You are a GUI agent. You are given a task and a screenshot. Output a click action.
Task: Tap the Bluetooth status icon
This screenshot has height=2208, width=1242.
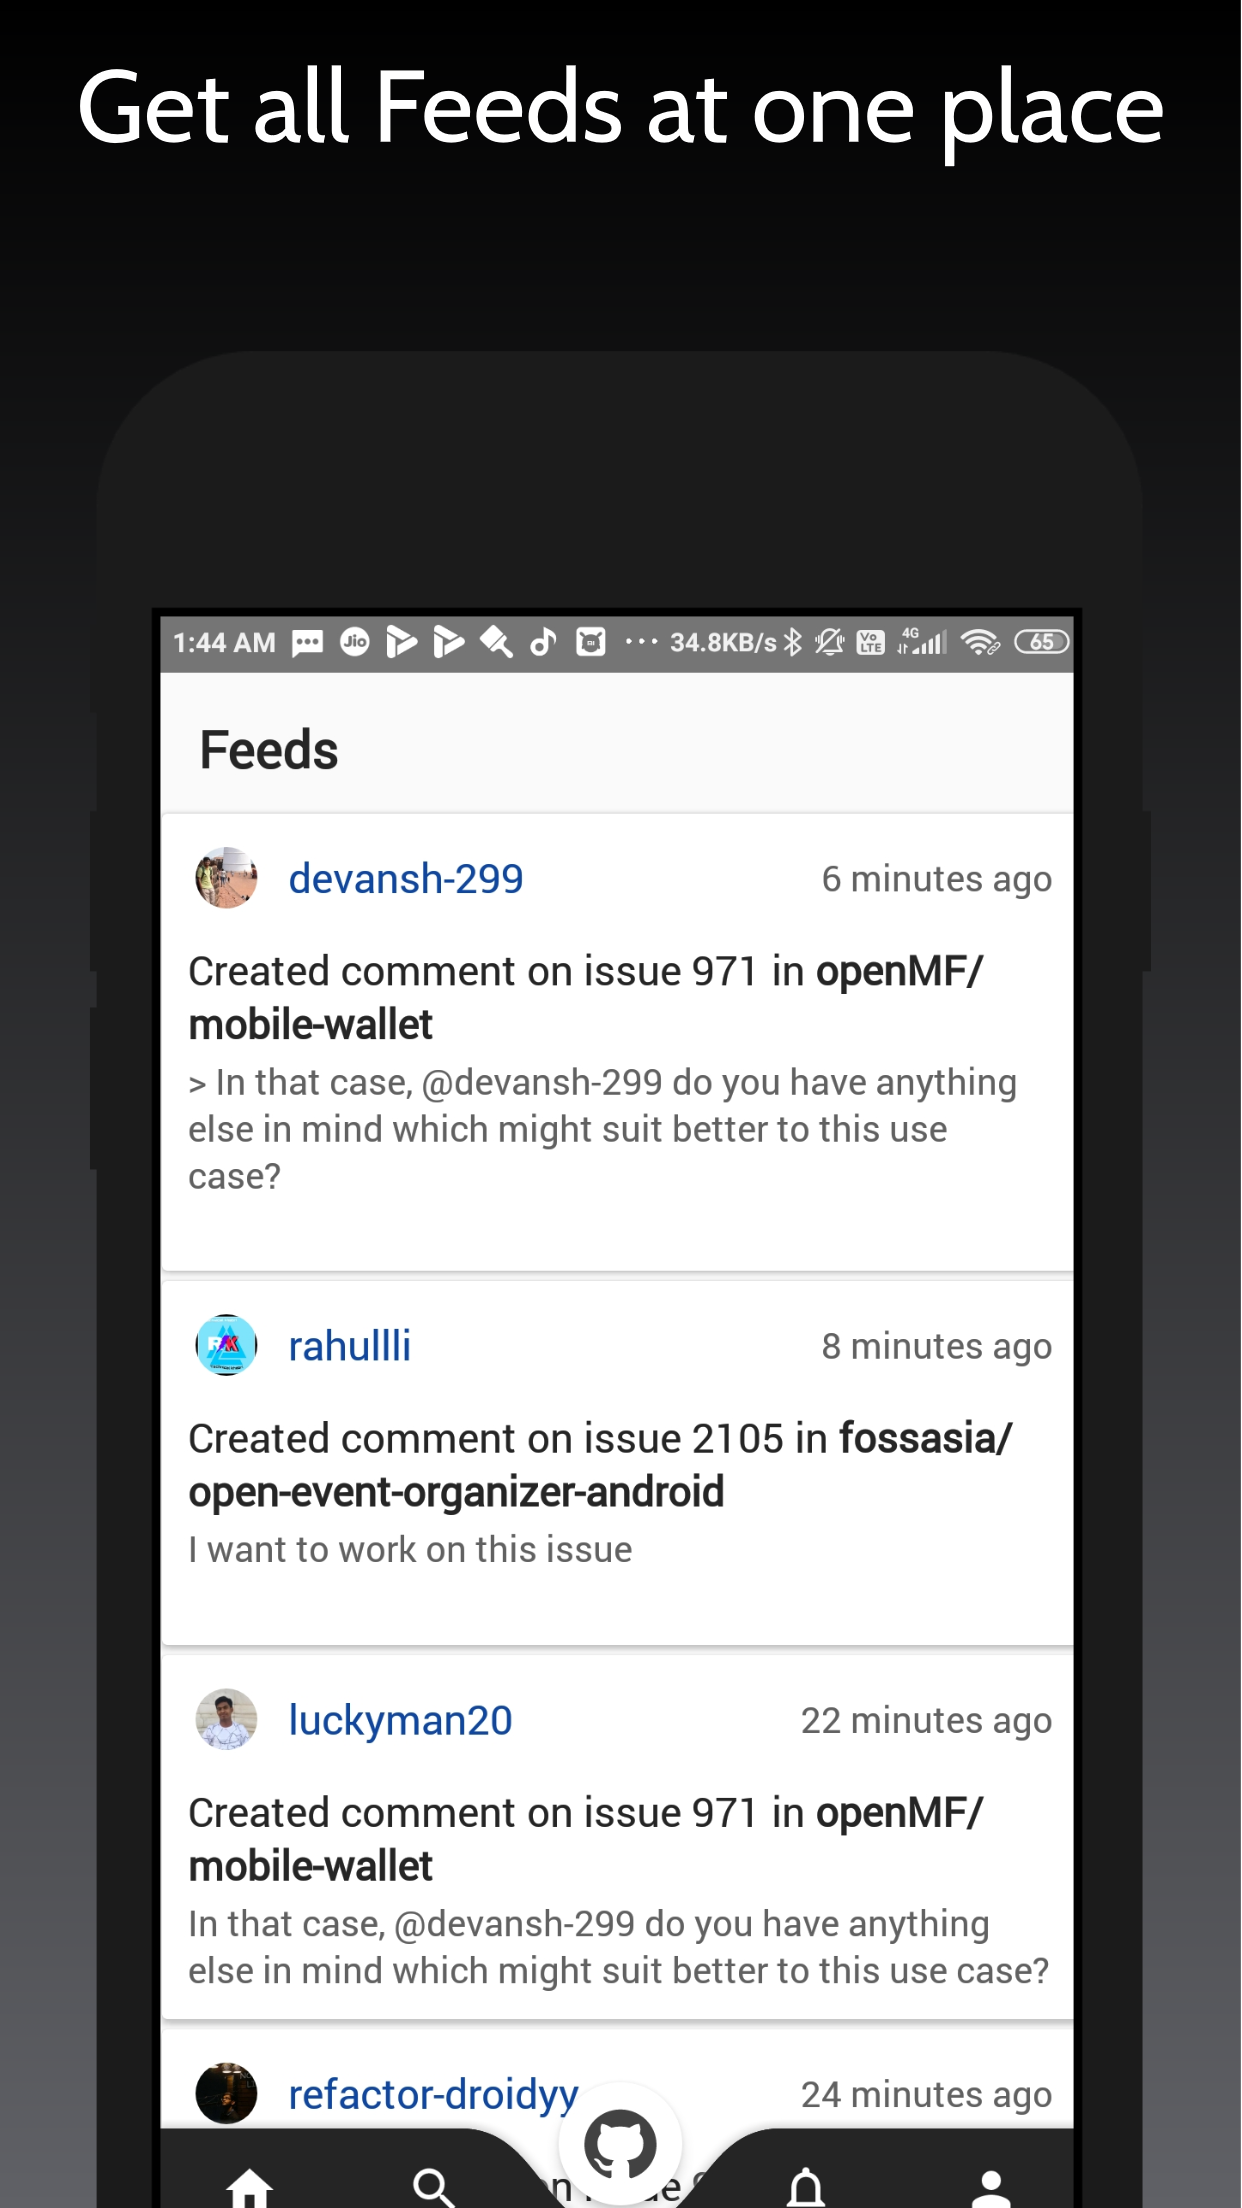pos(793,642)
